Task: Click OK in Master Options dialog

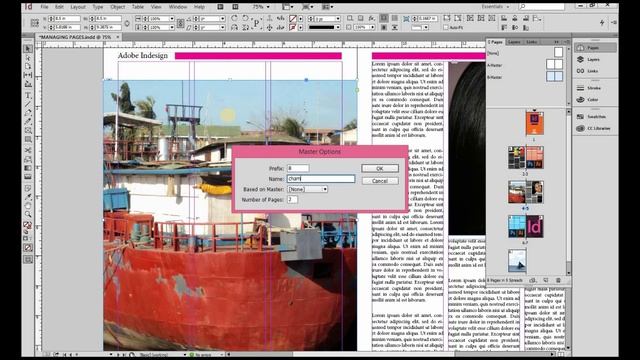Action: click(x=380, y=169)
